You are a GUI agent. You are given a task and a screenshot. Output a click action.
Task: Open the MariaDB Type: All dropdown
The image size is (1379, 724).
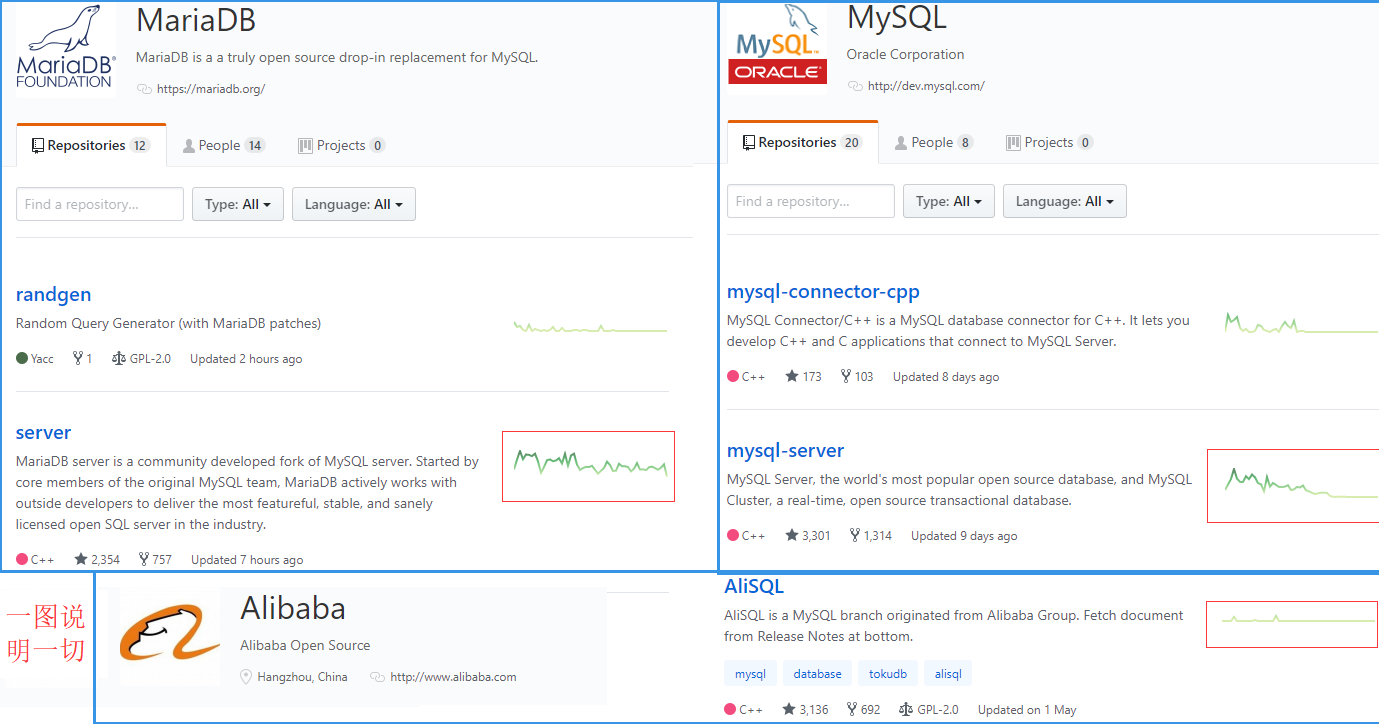238,204
